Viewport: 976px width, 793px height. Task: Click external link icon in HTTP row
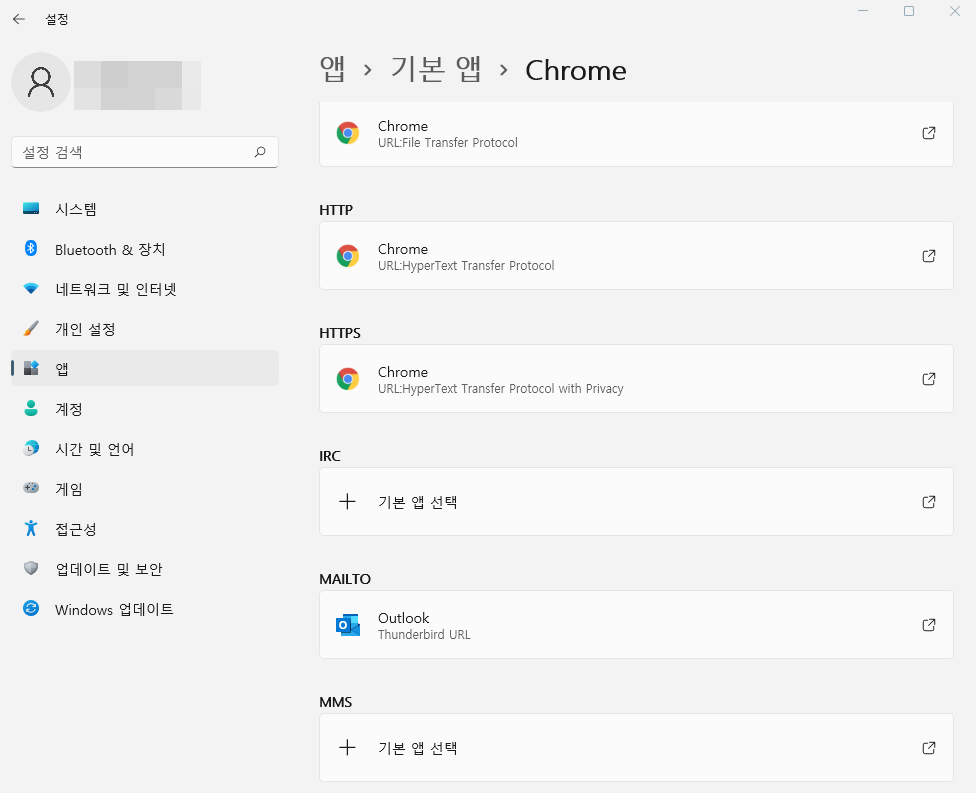click(929, 256)
